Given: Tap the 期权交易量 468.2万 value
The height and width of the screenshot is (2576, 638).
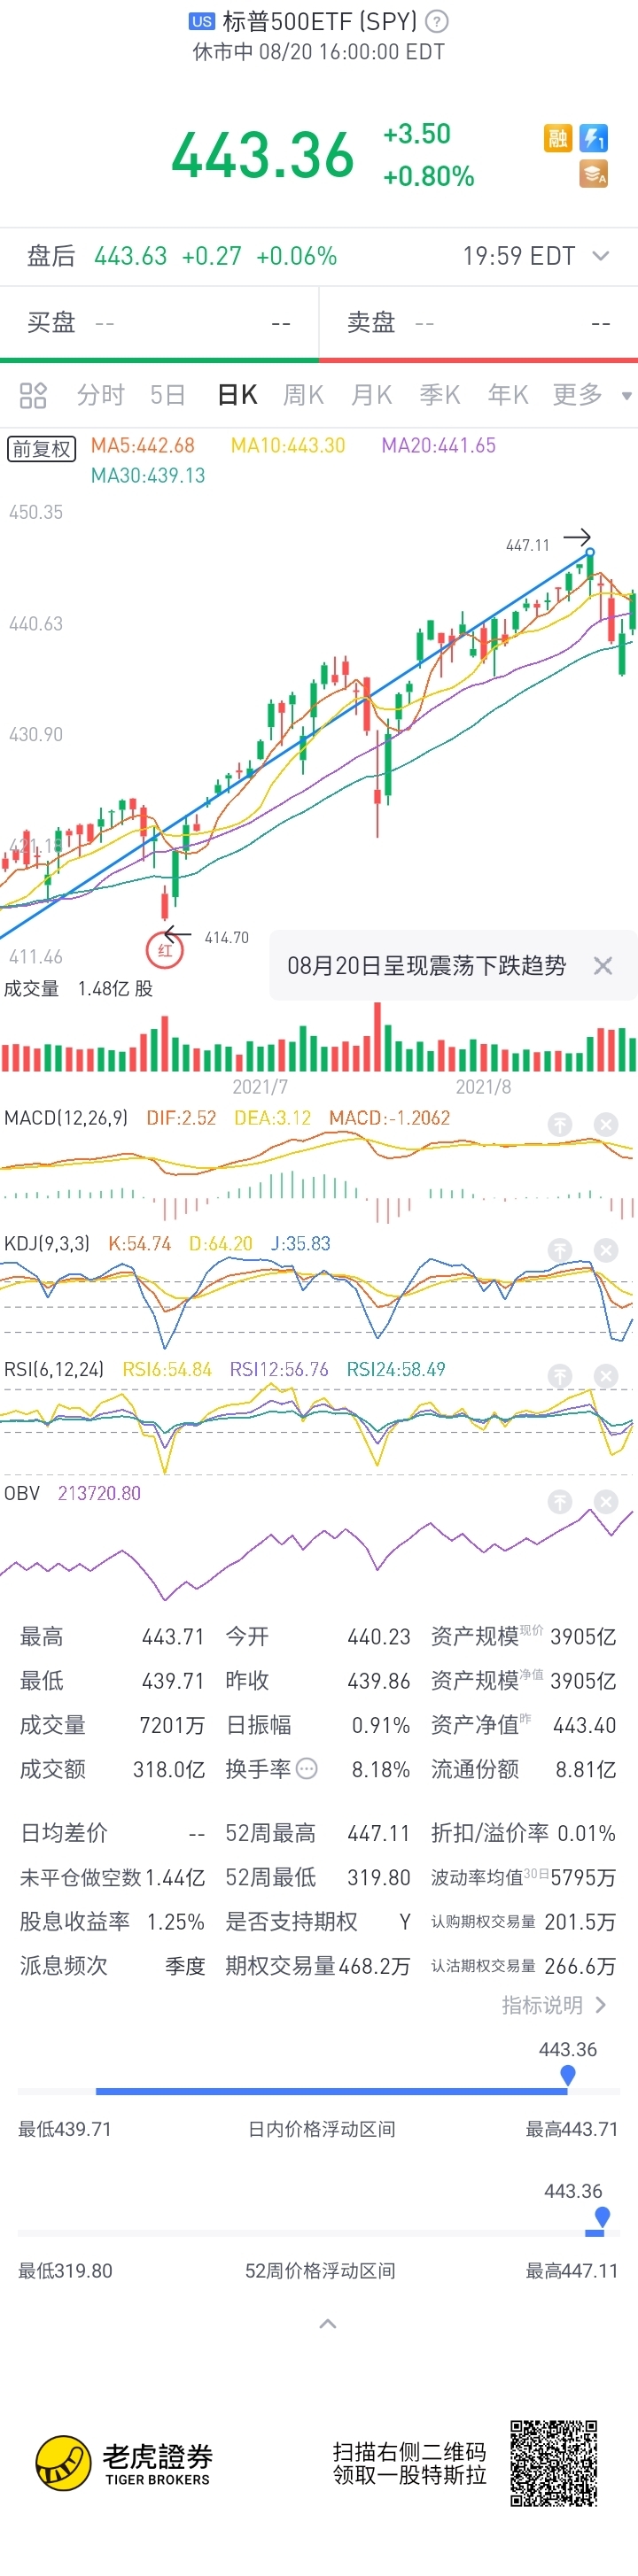Looking at the screenshot, I should point(374,1965).
